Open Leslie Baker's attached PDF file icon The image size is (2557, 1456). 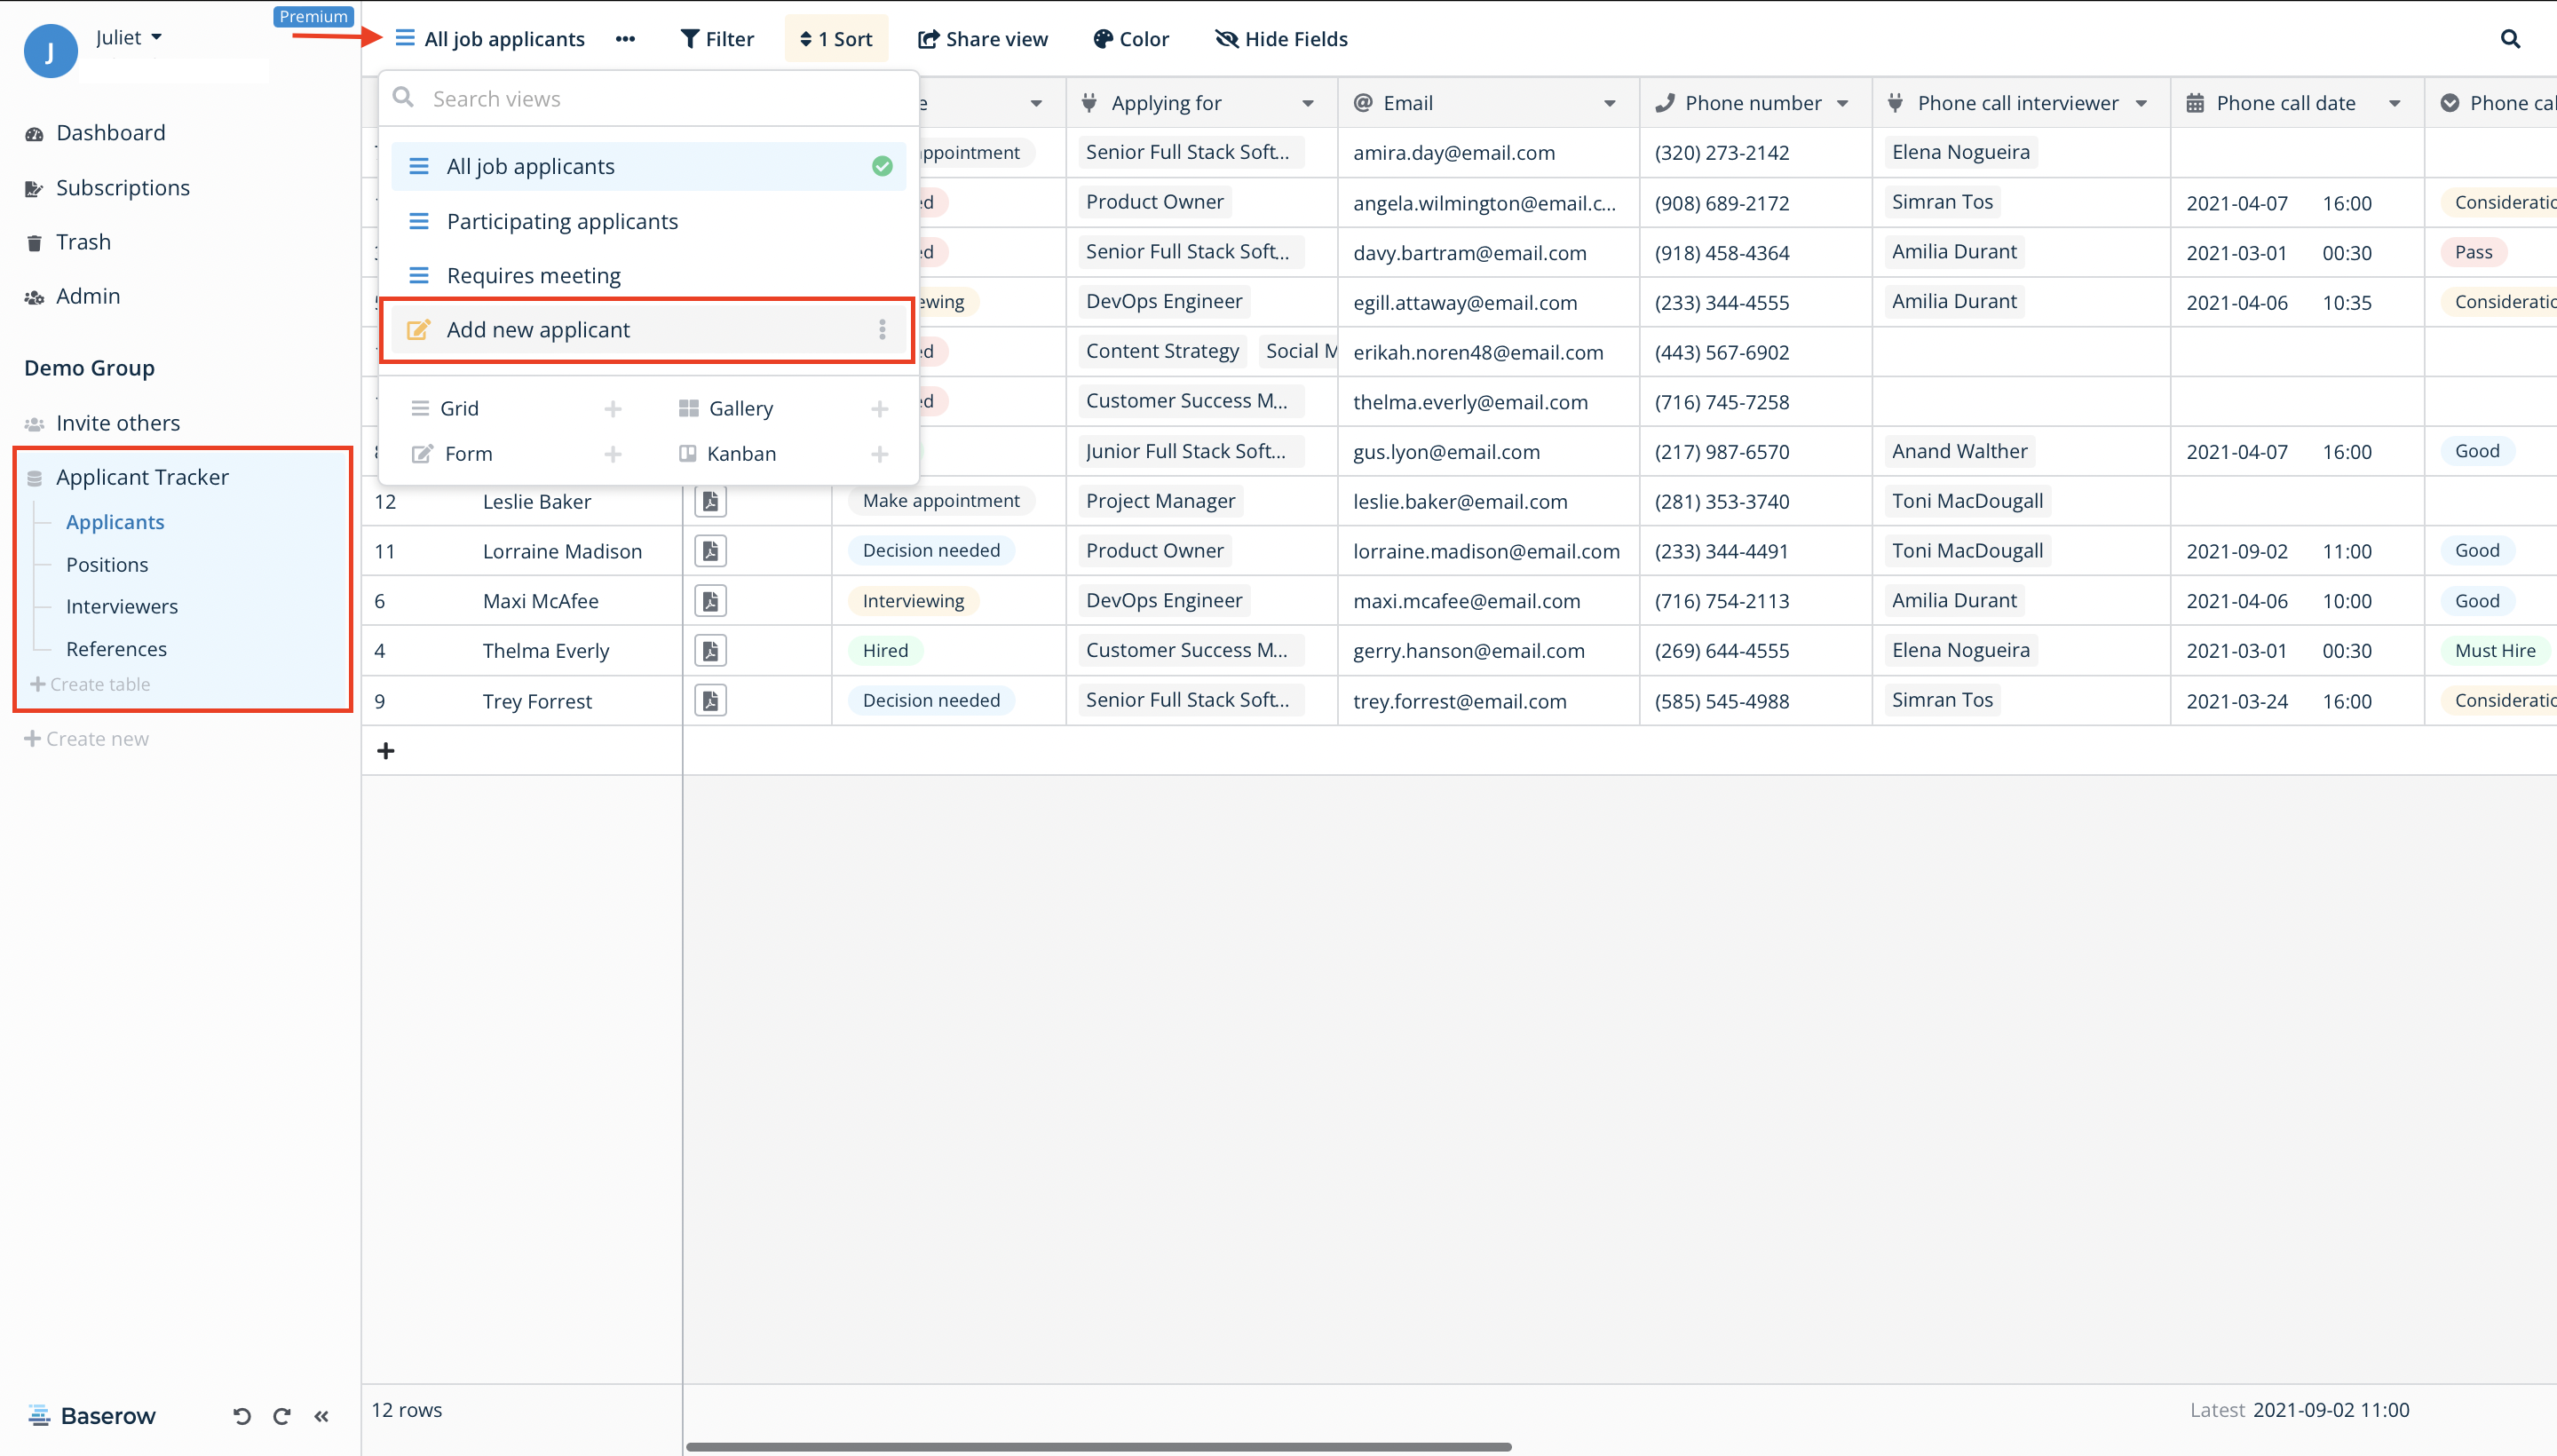pyautogui.click(x=710, y=501)
